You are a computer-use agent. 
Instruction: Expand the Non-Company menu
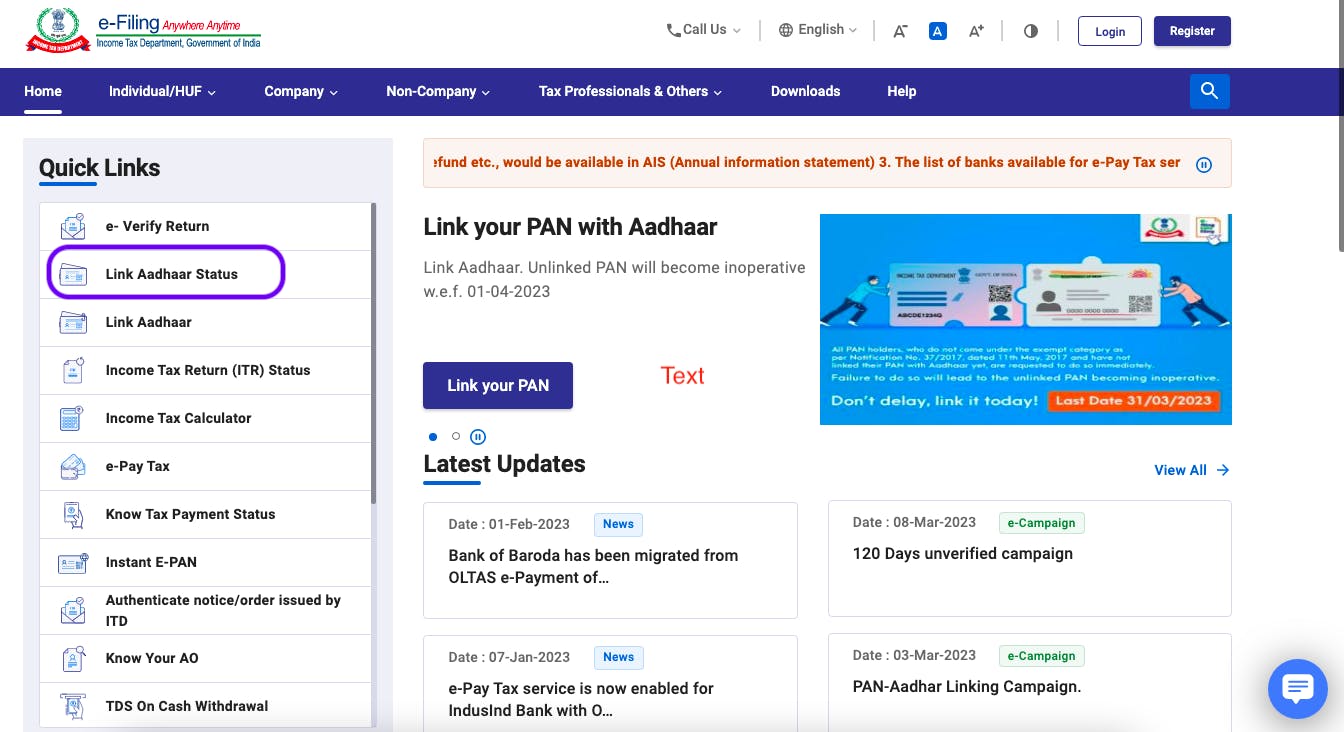click(438, 91)
